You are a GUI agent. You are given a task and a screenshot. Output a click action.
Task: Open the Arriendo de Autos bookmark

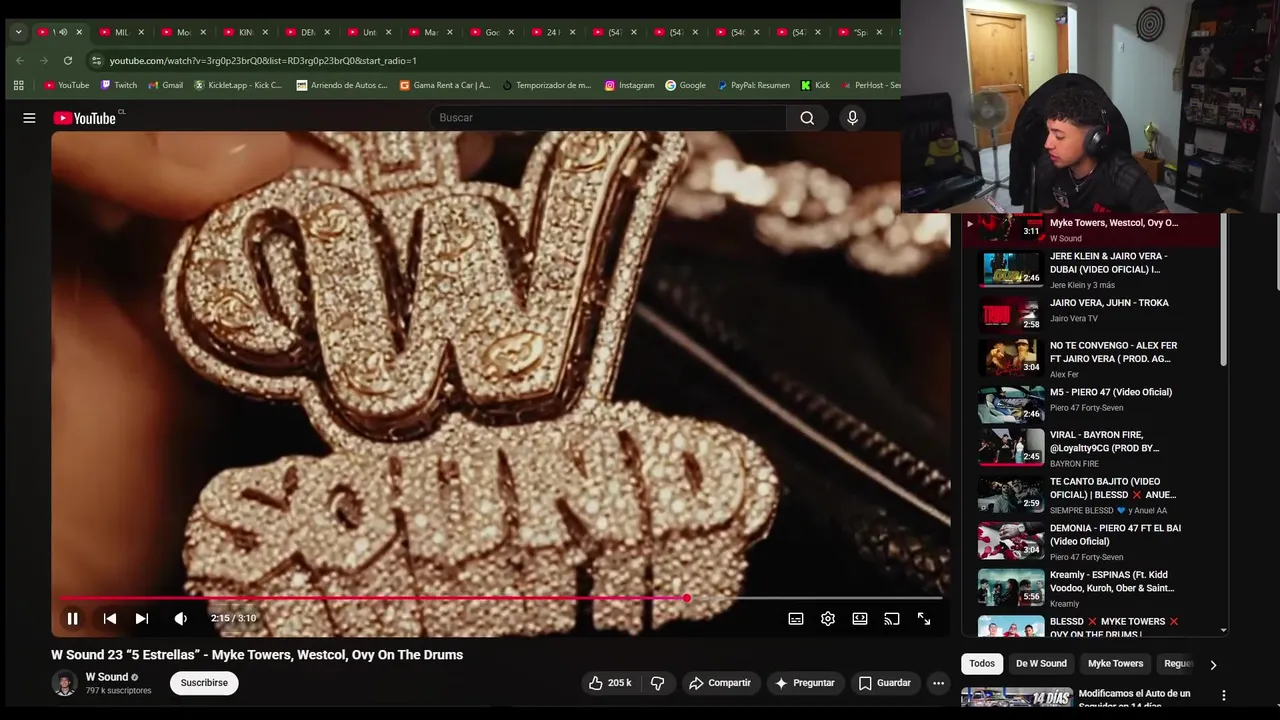click(342, 85)
